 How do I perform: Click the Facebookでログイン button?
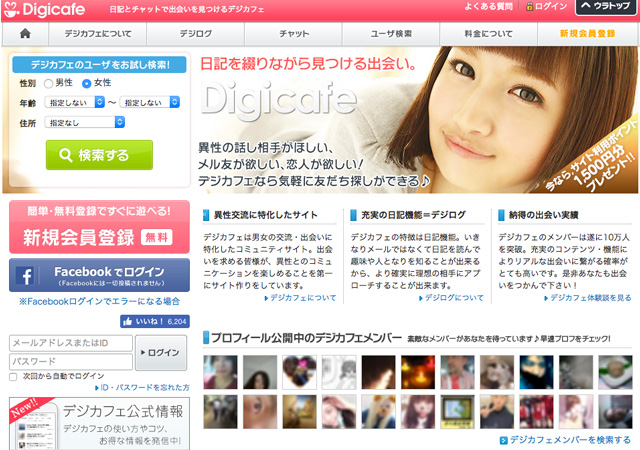click(x=99, y=275)
